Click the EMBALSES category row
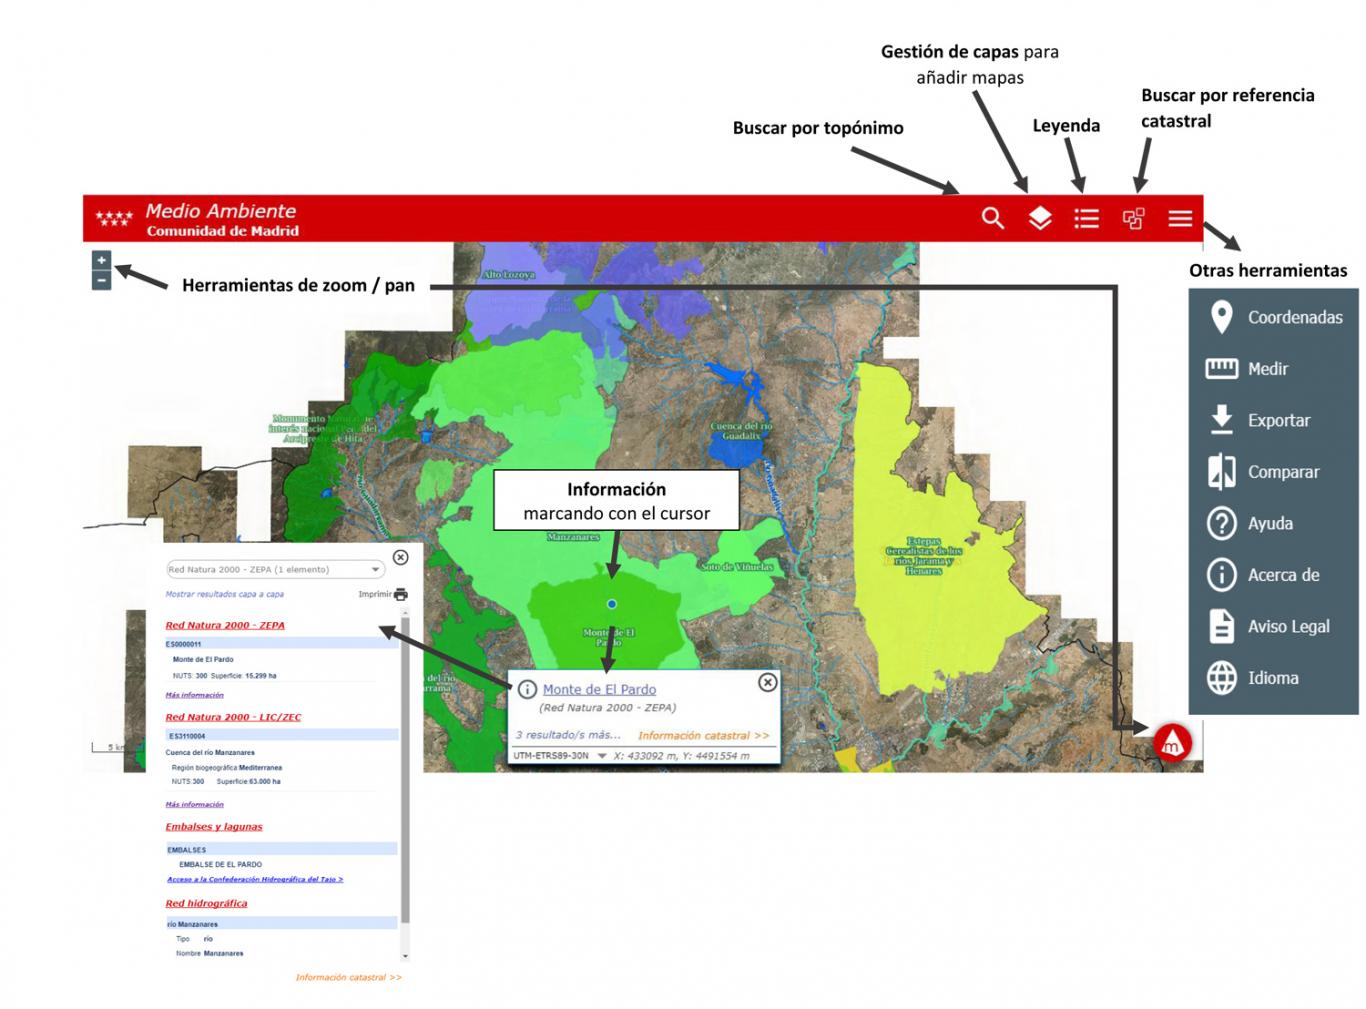This screenshot has height=1009, width=1366. pos(281,850)
